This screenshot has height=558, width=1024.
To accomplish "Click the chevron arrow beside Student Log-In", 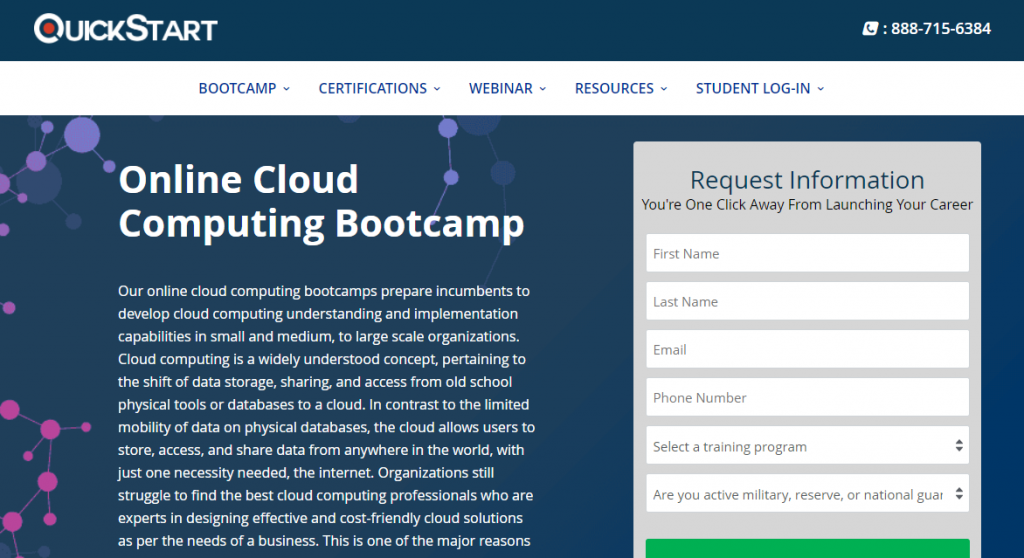I will (x=821, y=89).
